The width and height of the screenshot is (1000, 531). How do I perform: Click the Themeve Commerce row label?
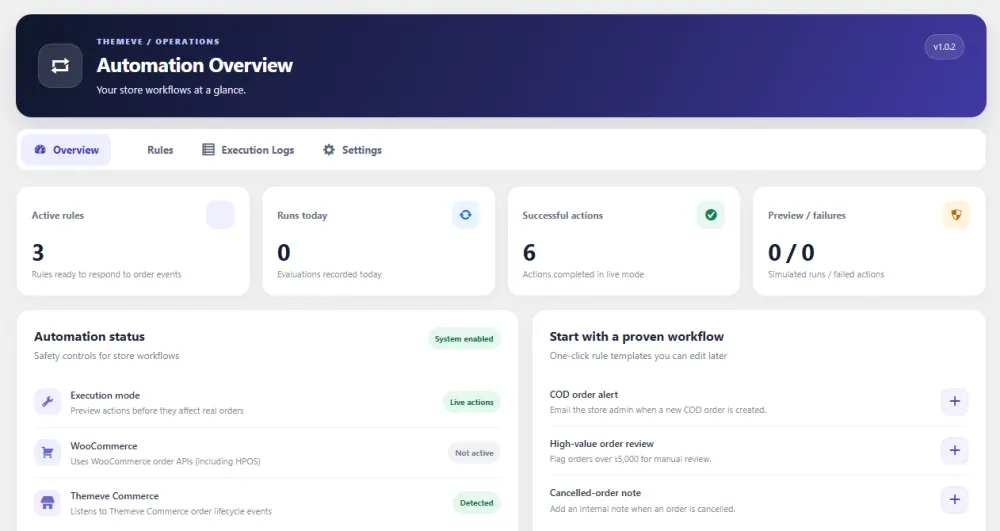[114, 496]
